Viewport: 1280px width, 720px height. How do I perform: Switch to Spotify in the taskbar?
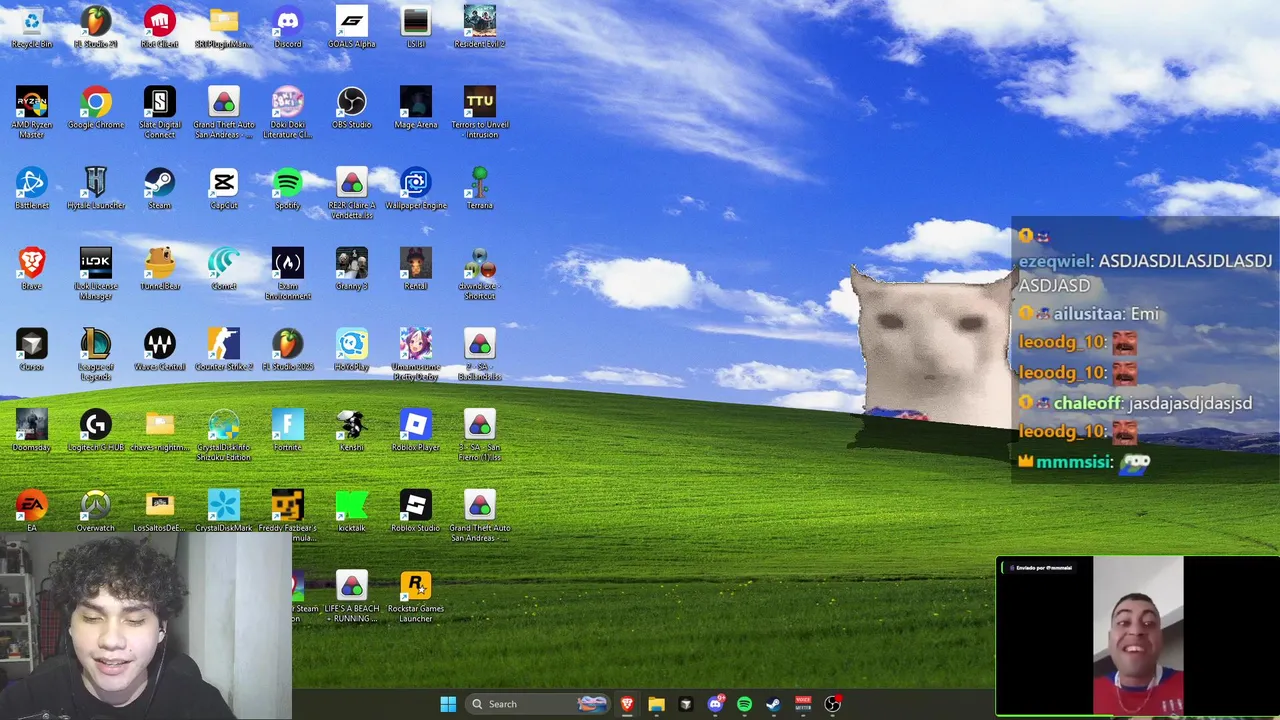[x=744, y=704]
